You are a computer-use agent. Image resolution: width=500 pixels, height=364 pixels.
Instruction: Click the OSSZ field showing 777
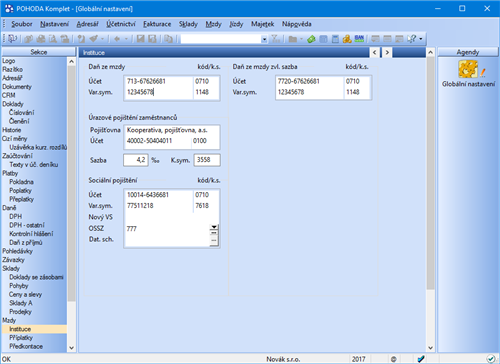(167, 229)
